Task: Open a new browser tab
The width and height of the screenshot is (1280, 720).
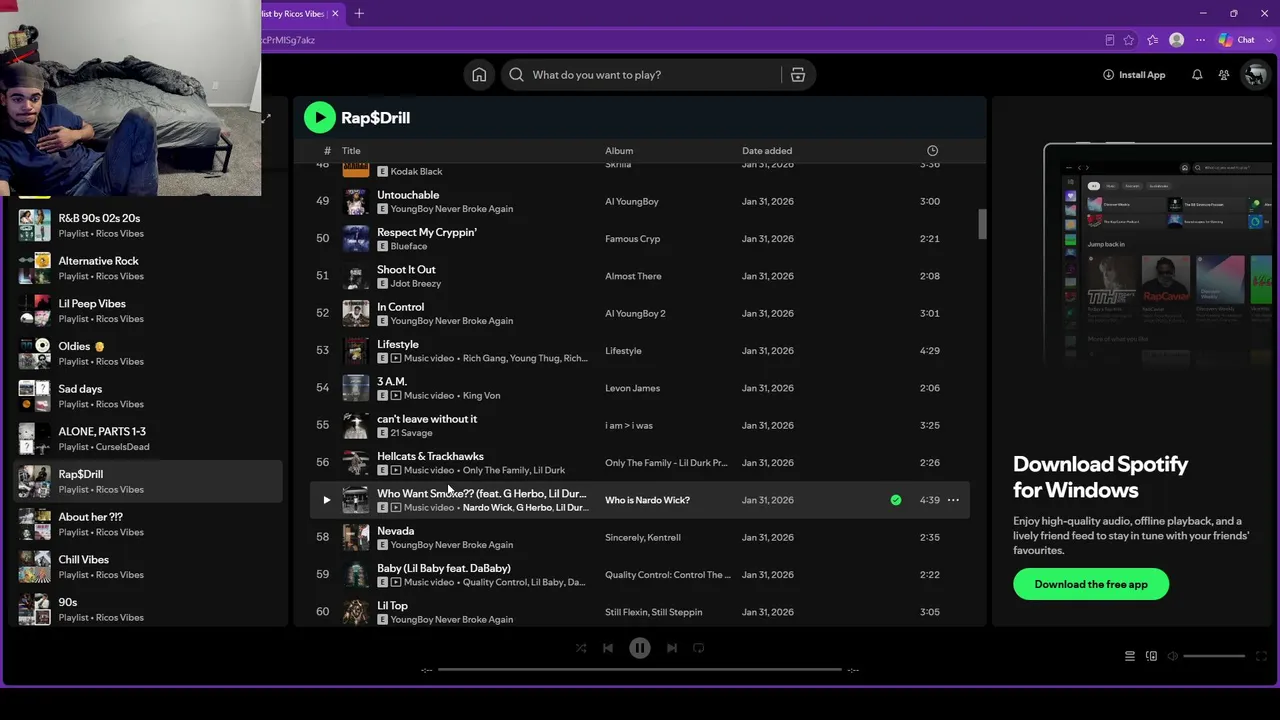Action: pyautogui.click(x=359, y=13)
